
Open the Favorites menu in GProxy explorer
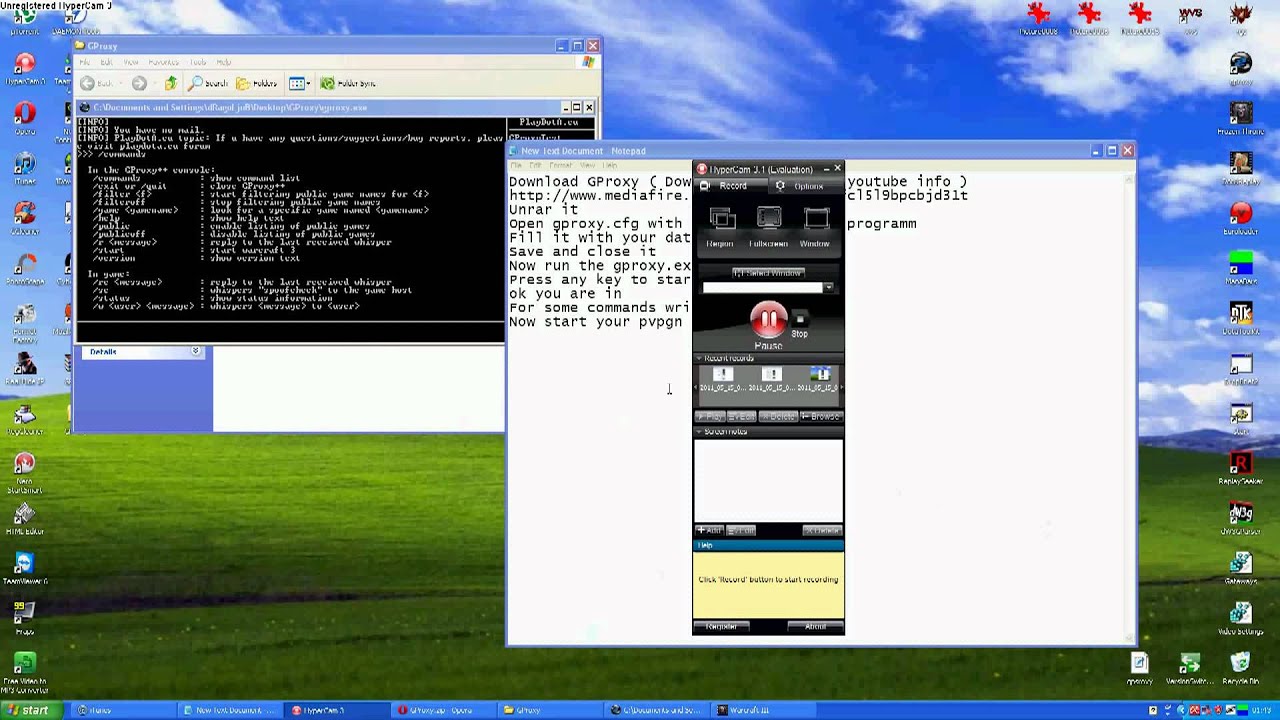click(163, 63)
